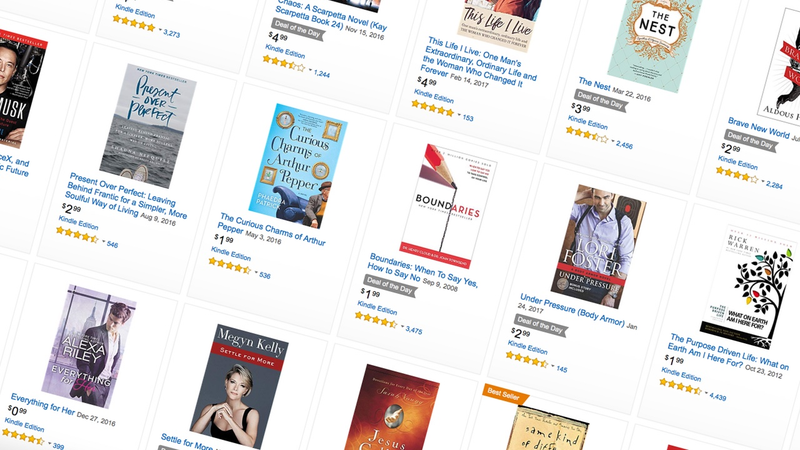Click Deal of the Day badge under Boundaries
This screenshot has height=450, width=800.
[390, 286]
